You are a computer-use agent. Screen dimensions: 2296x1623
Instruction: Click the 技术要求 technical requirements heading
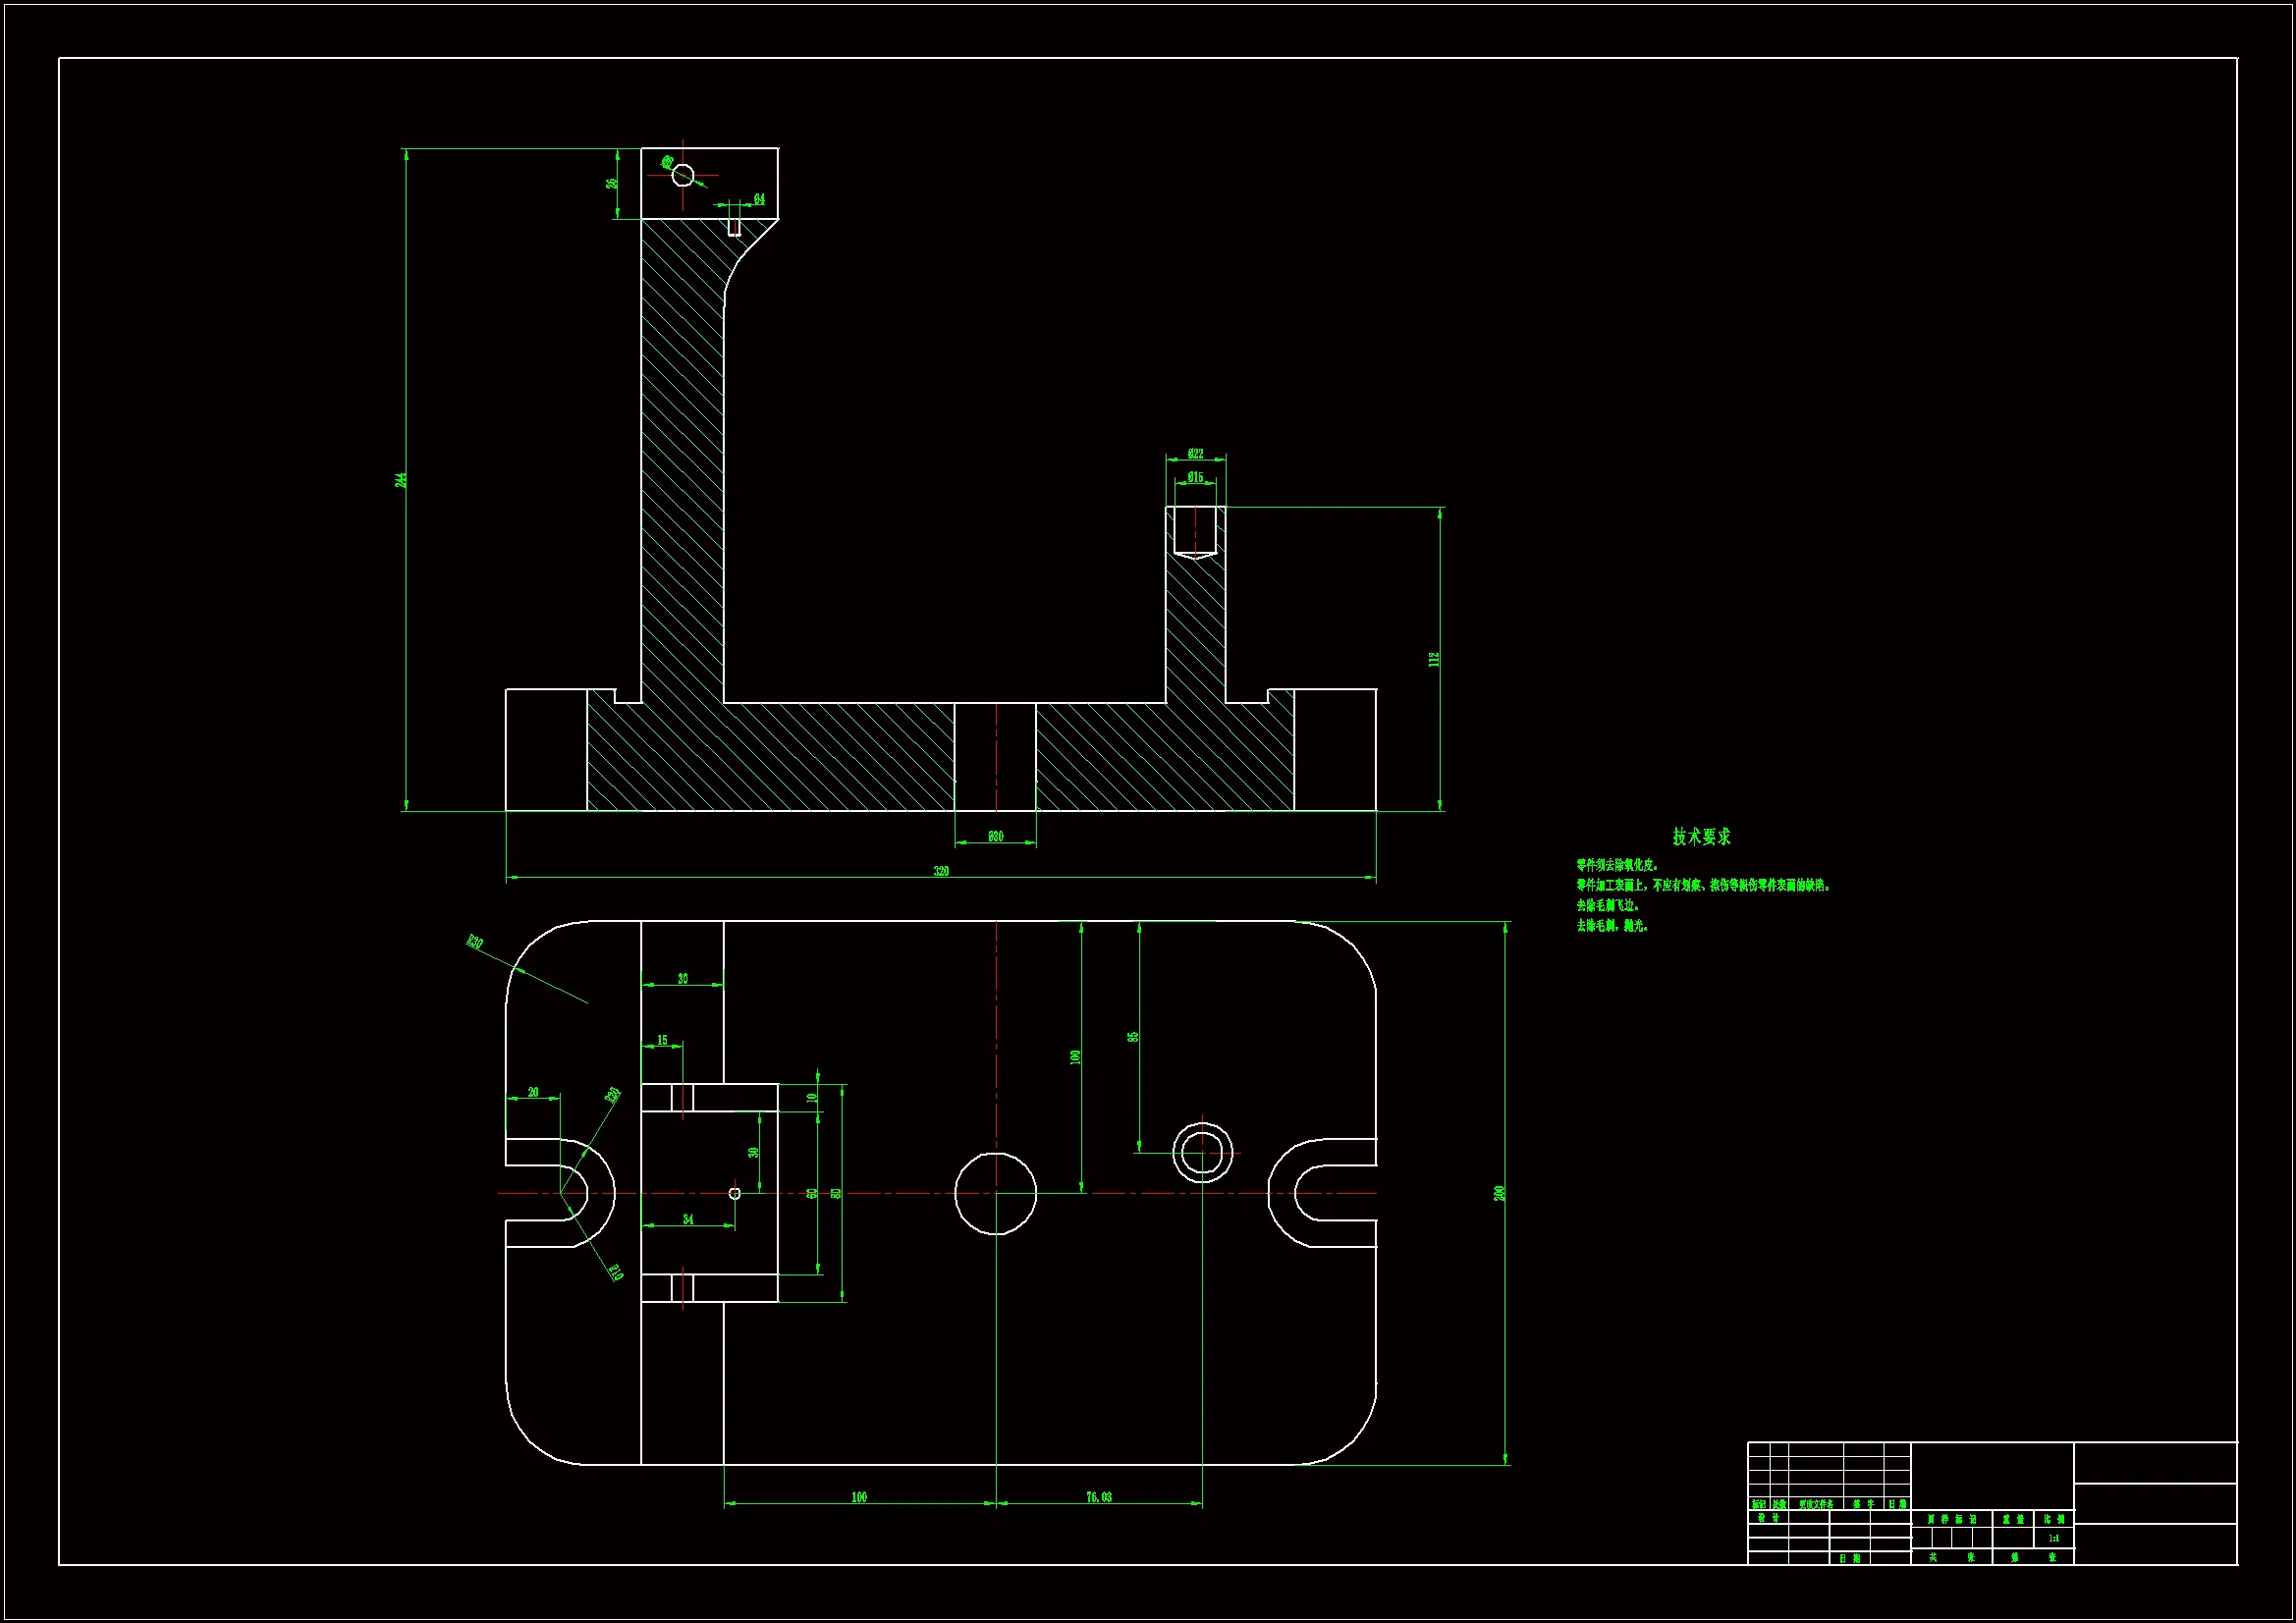[1701, 836]
